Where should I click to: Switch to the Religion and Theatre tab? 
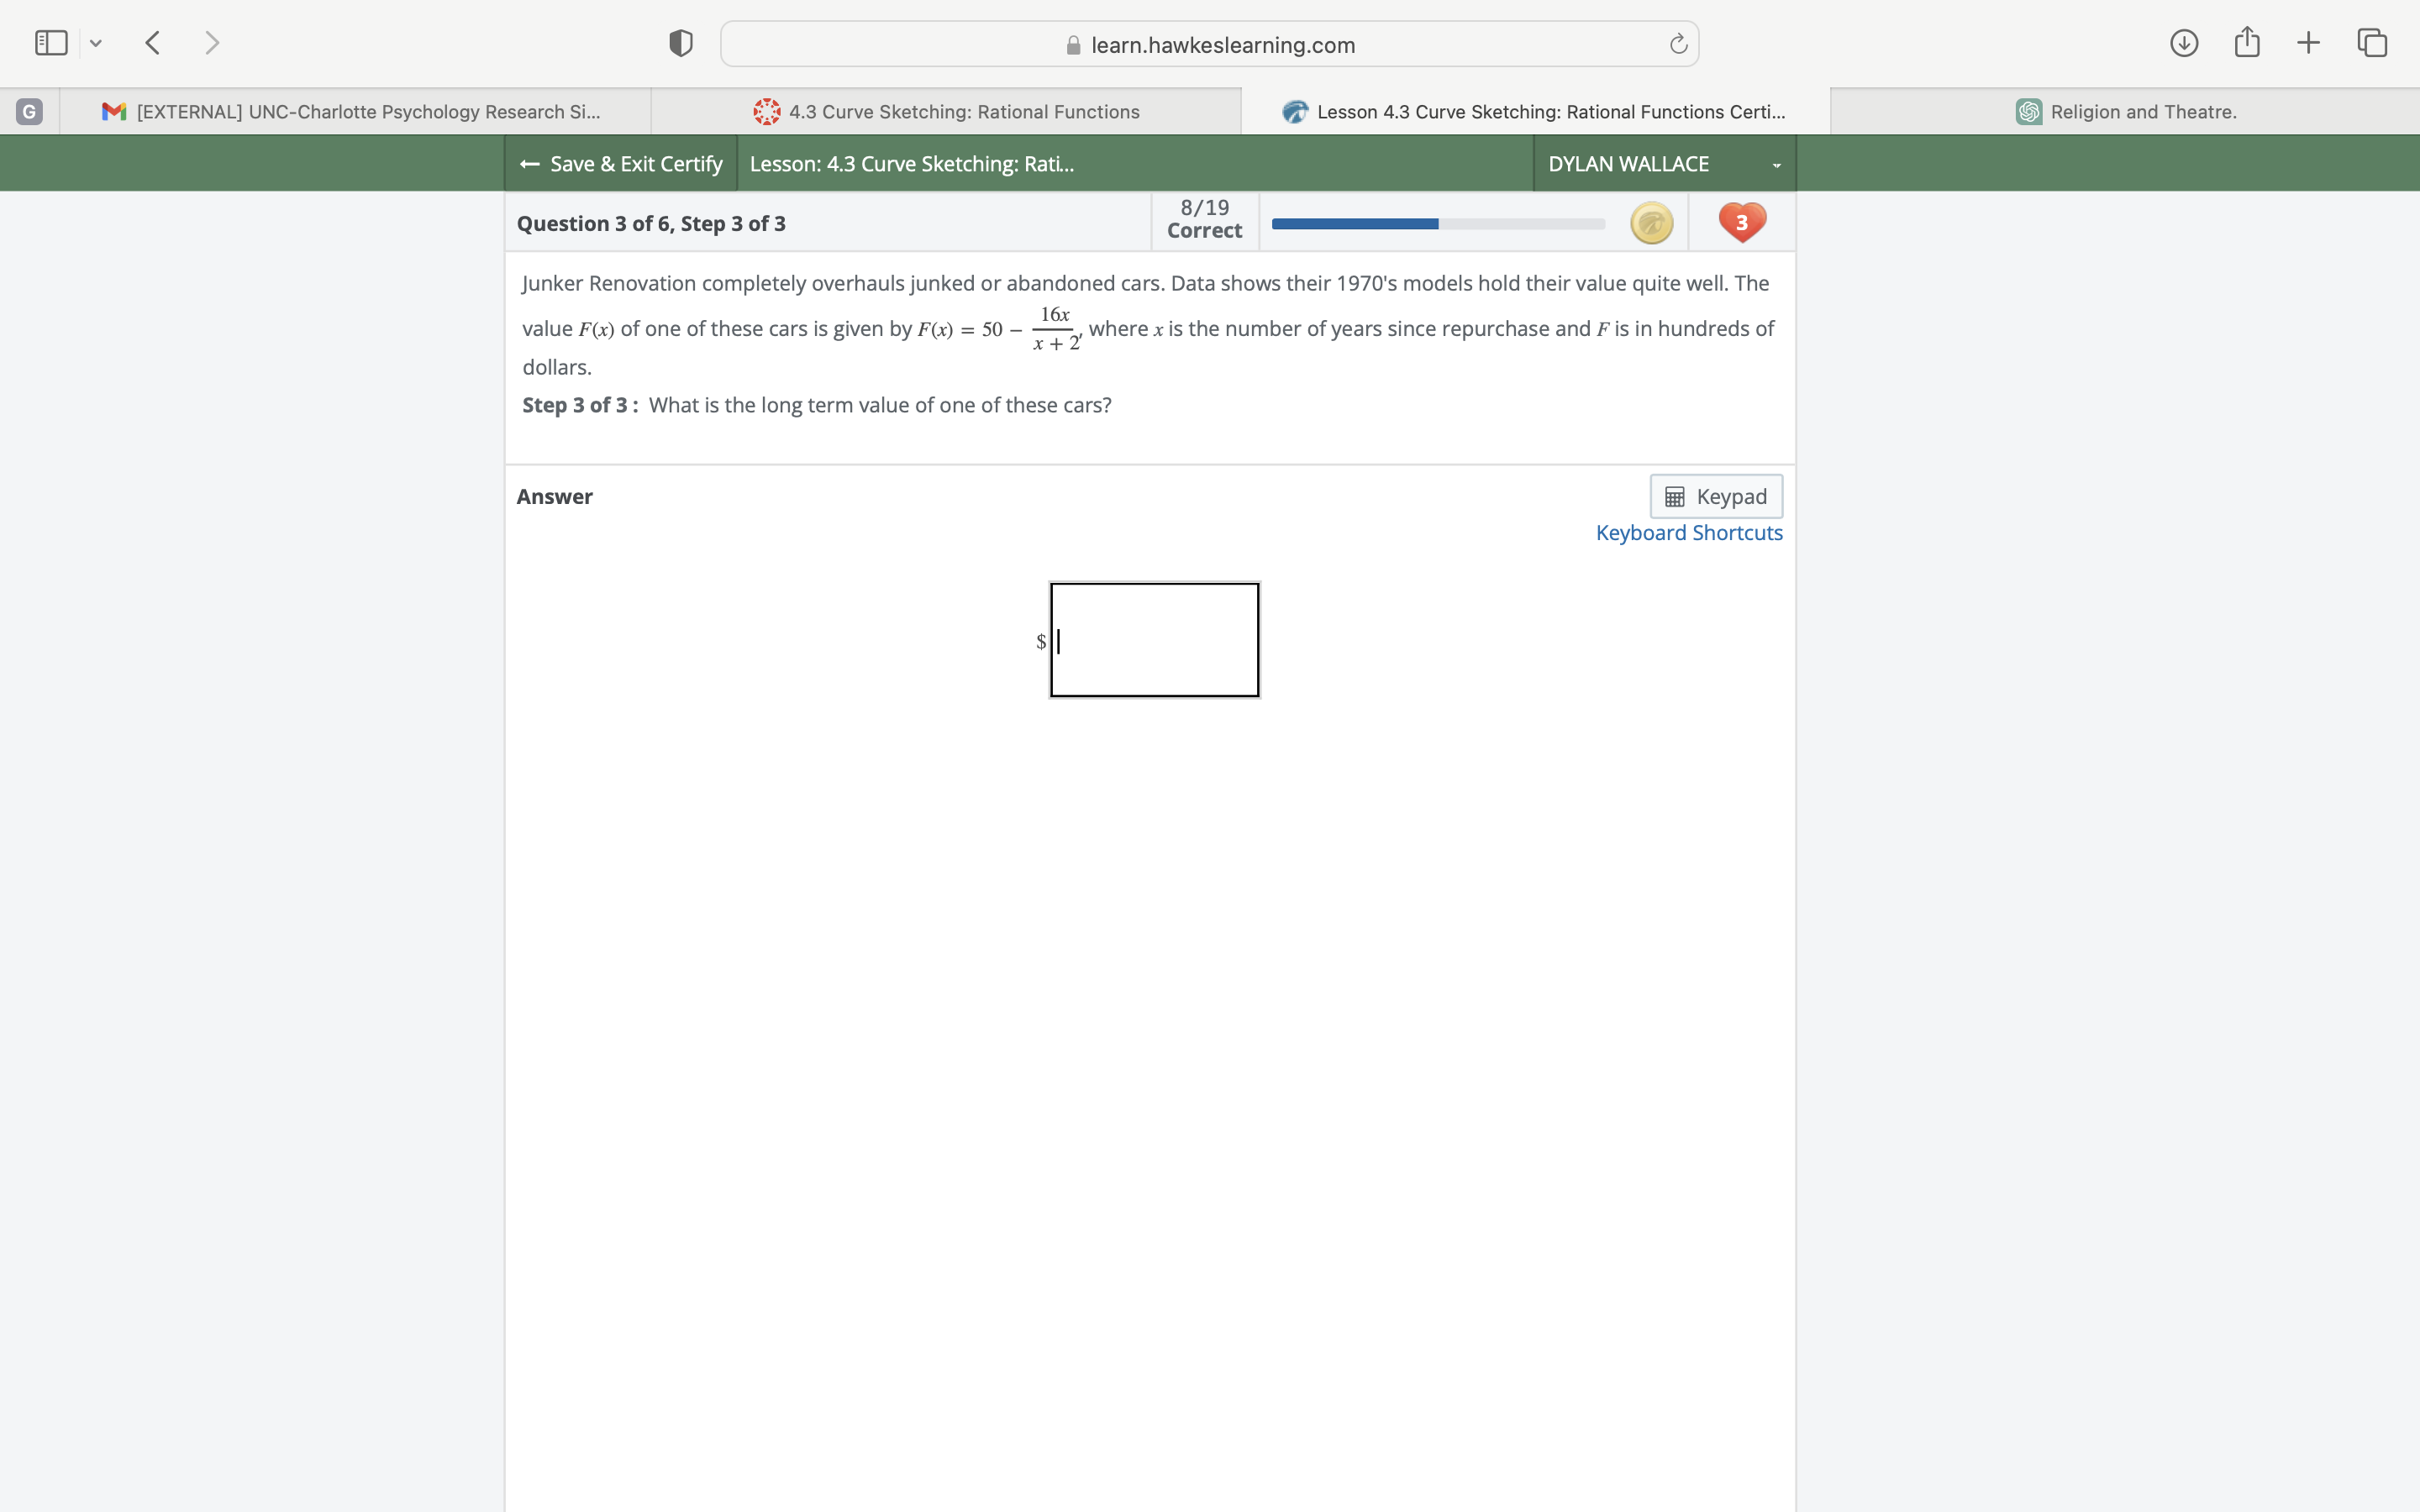pos(2125,111)
